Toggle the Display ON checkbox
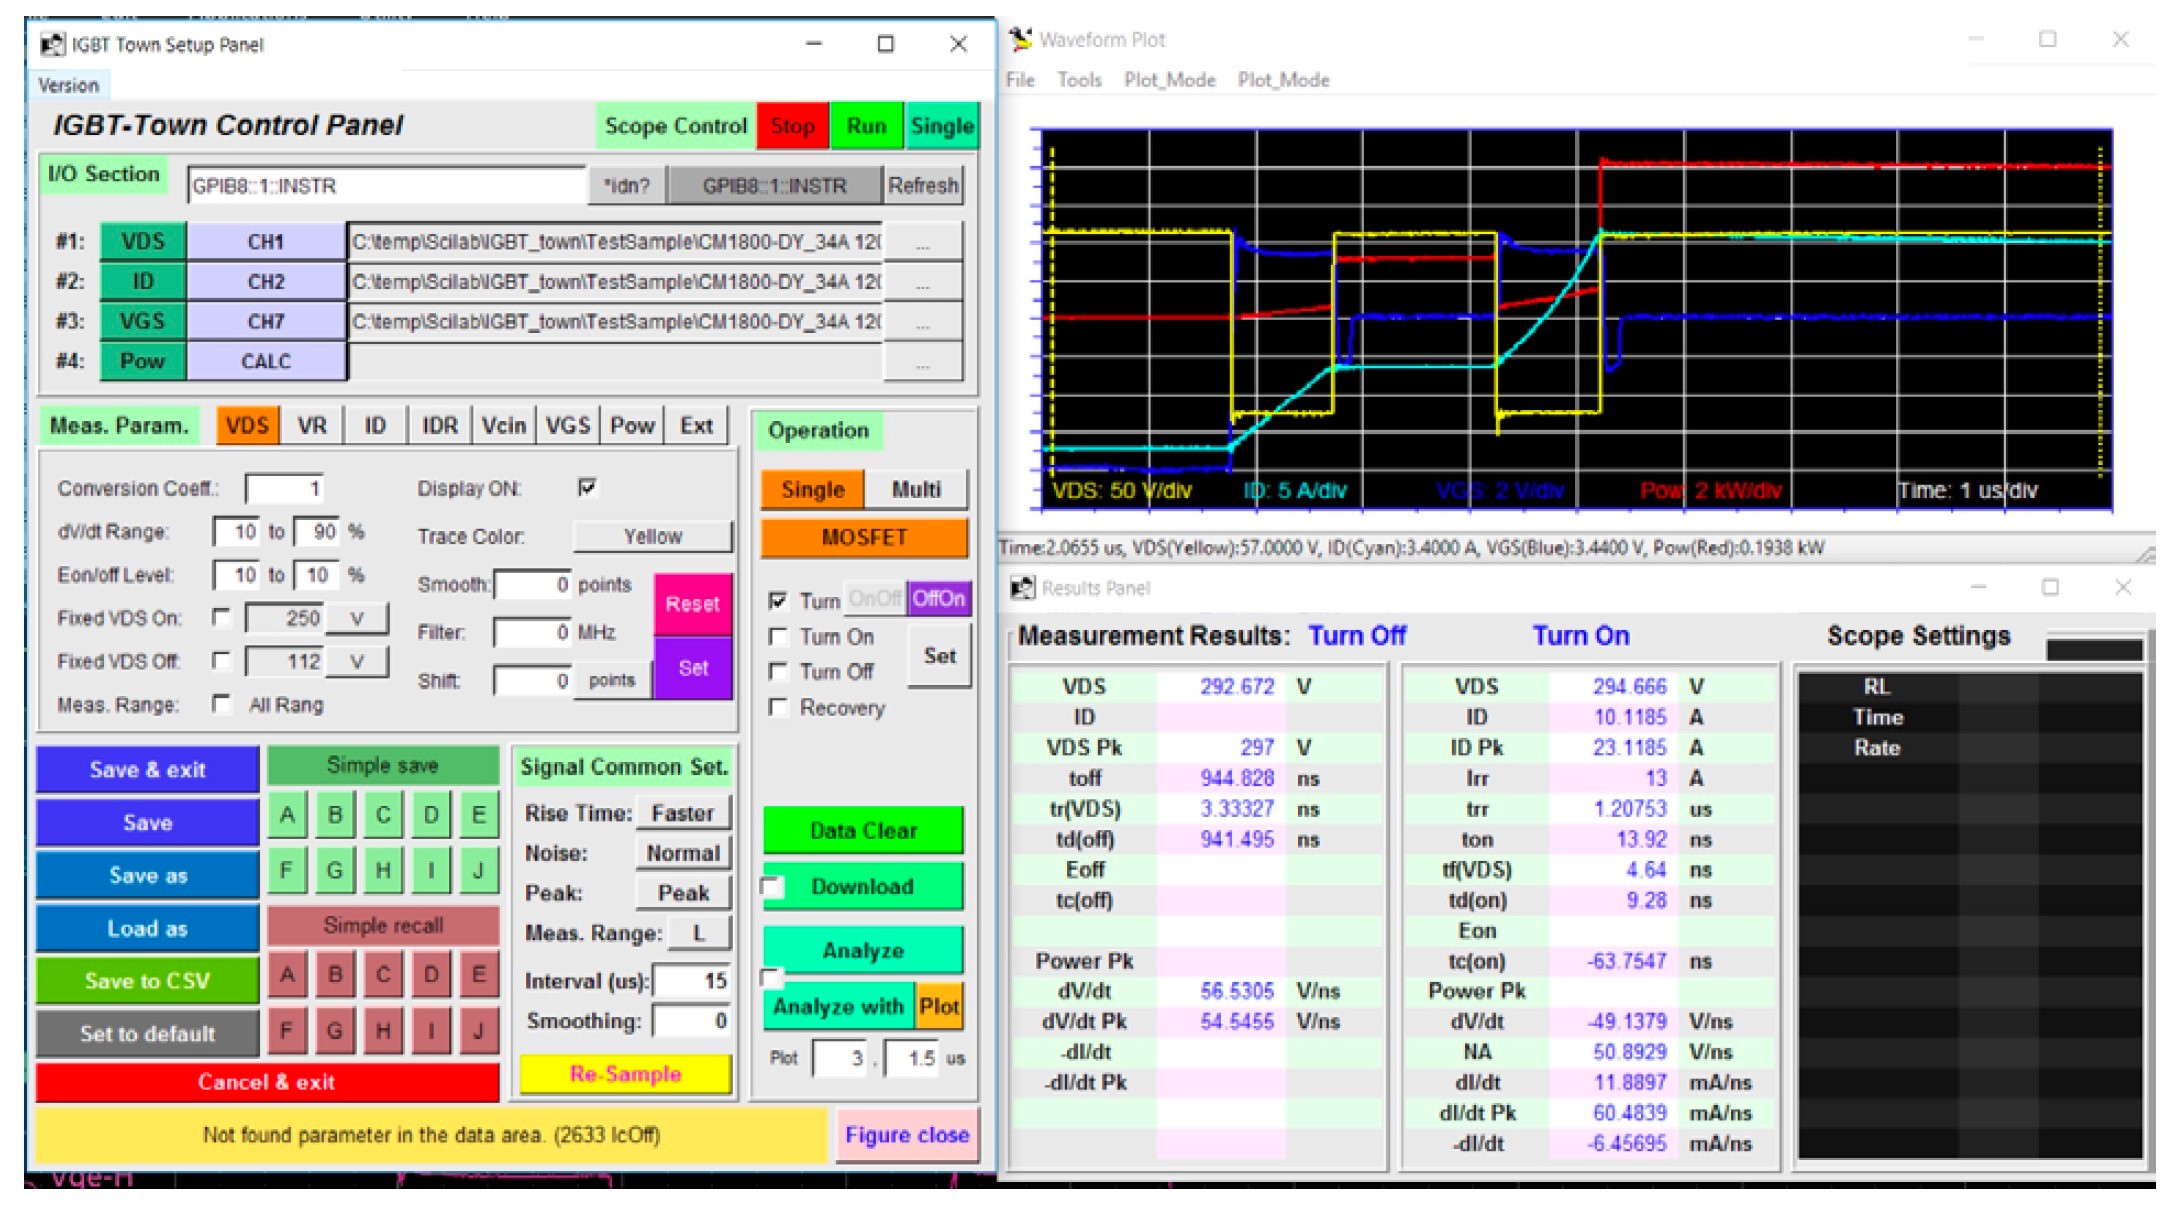The image size is (2180, 1206). 587,487
